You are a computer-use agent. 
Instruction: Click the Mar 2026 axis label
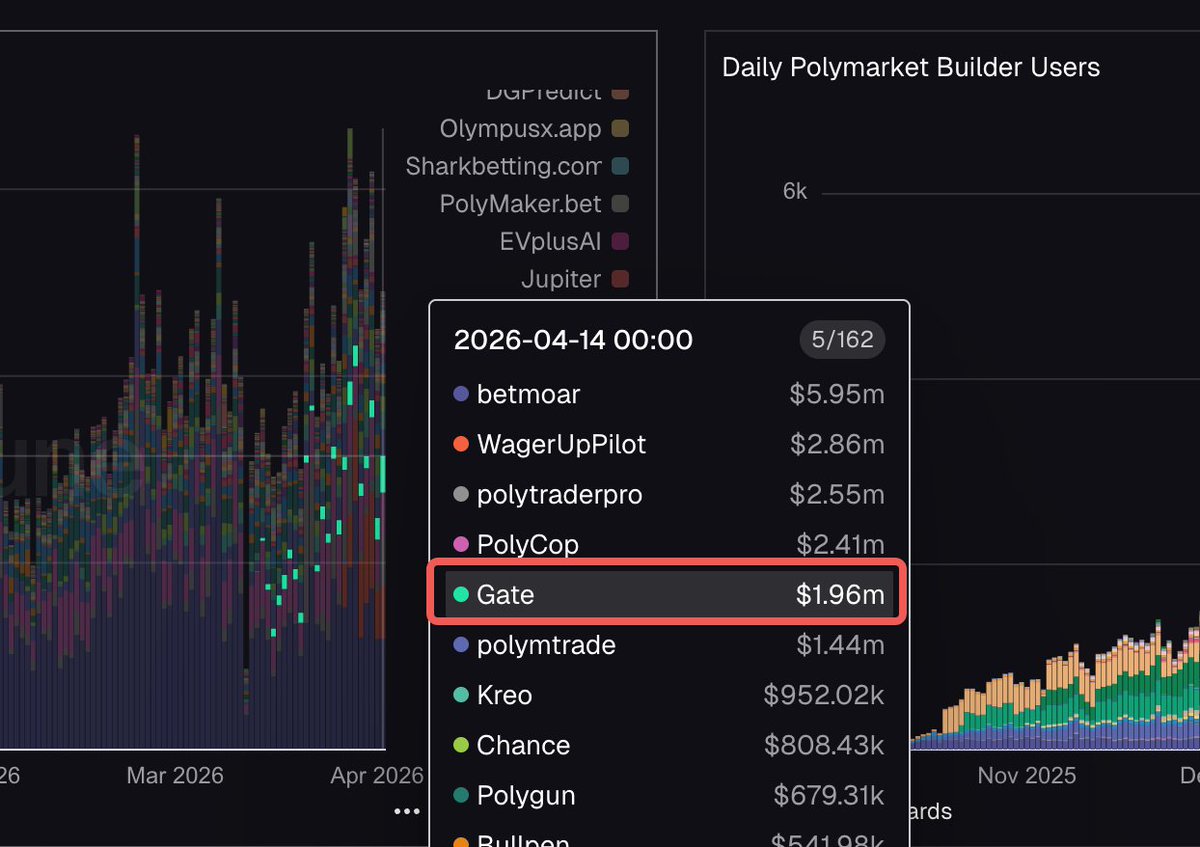[x=175, y=775]
